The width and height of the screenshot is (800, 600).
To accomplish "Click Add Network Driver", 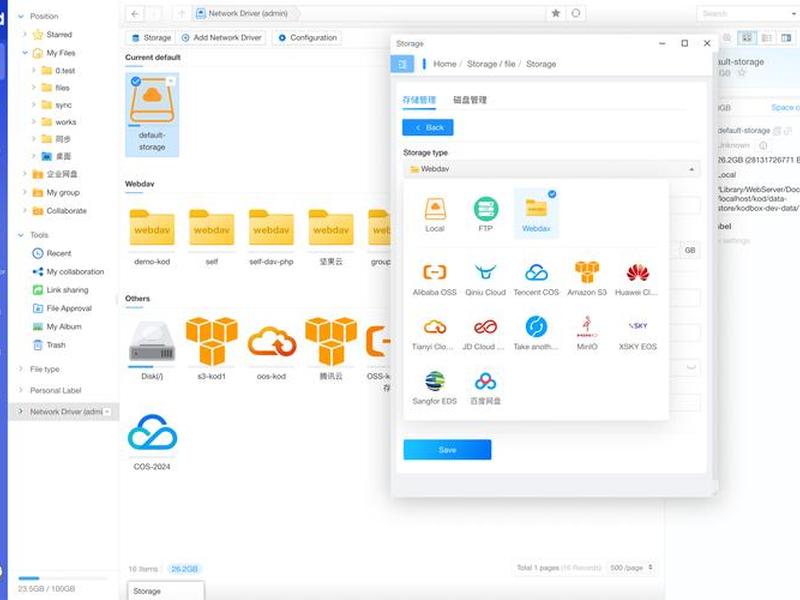I will tap(222, 38).
